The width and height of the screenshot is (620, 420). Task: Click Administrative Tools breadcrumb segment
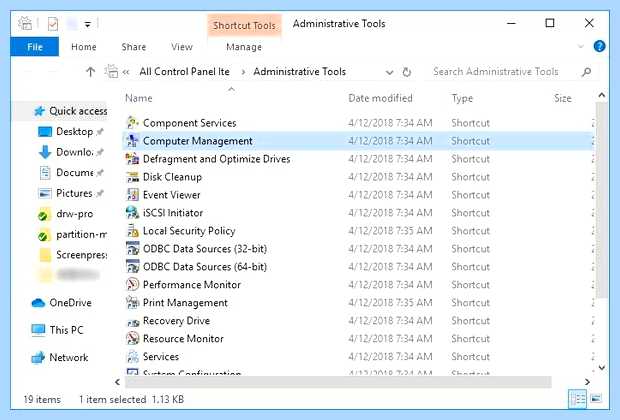(300, 72)
